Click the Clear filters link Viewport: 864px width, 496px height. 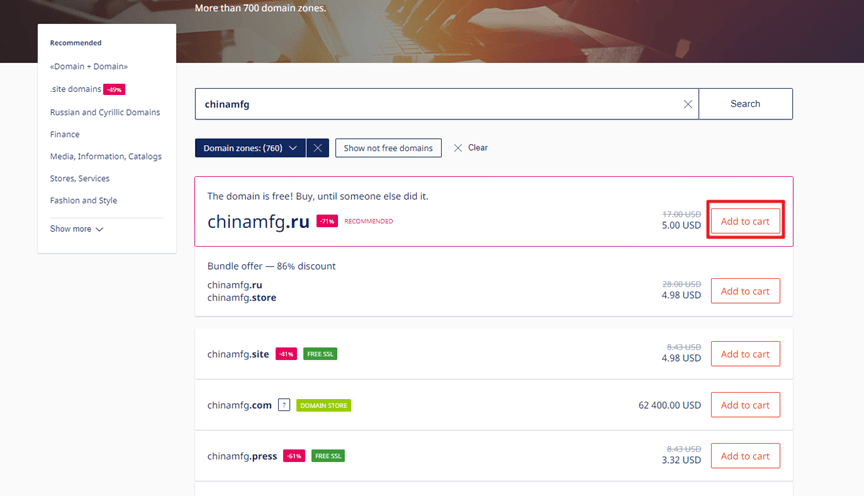pyautogui.click(x=478, y=148)
